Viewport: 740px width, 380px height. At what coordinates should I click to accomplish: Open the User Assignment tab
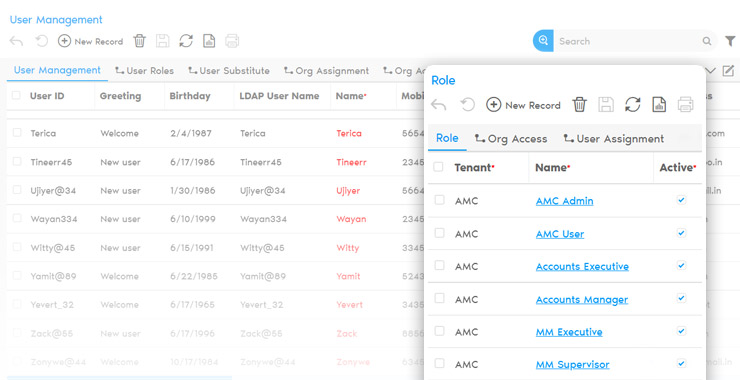pyautogui.click(x=614, y=139)
